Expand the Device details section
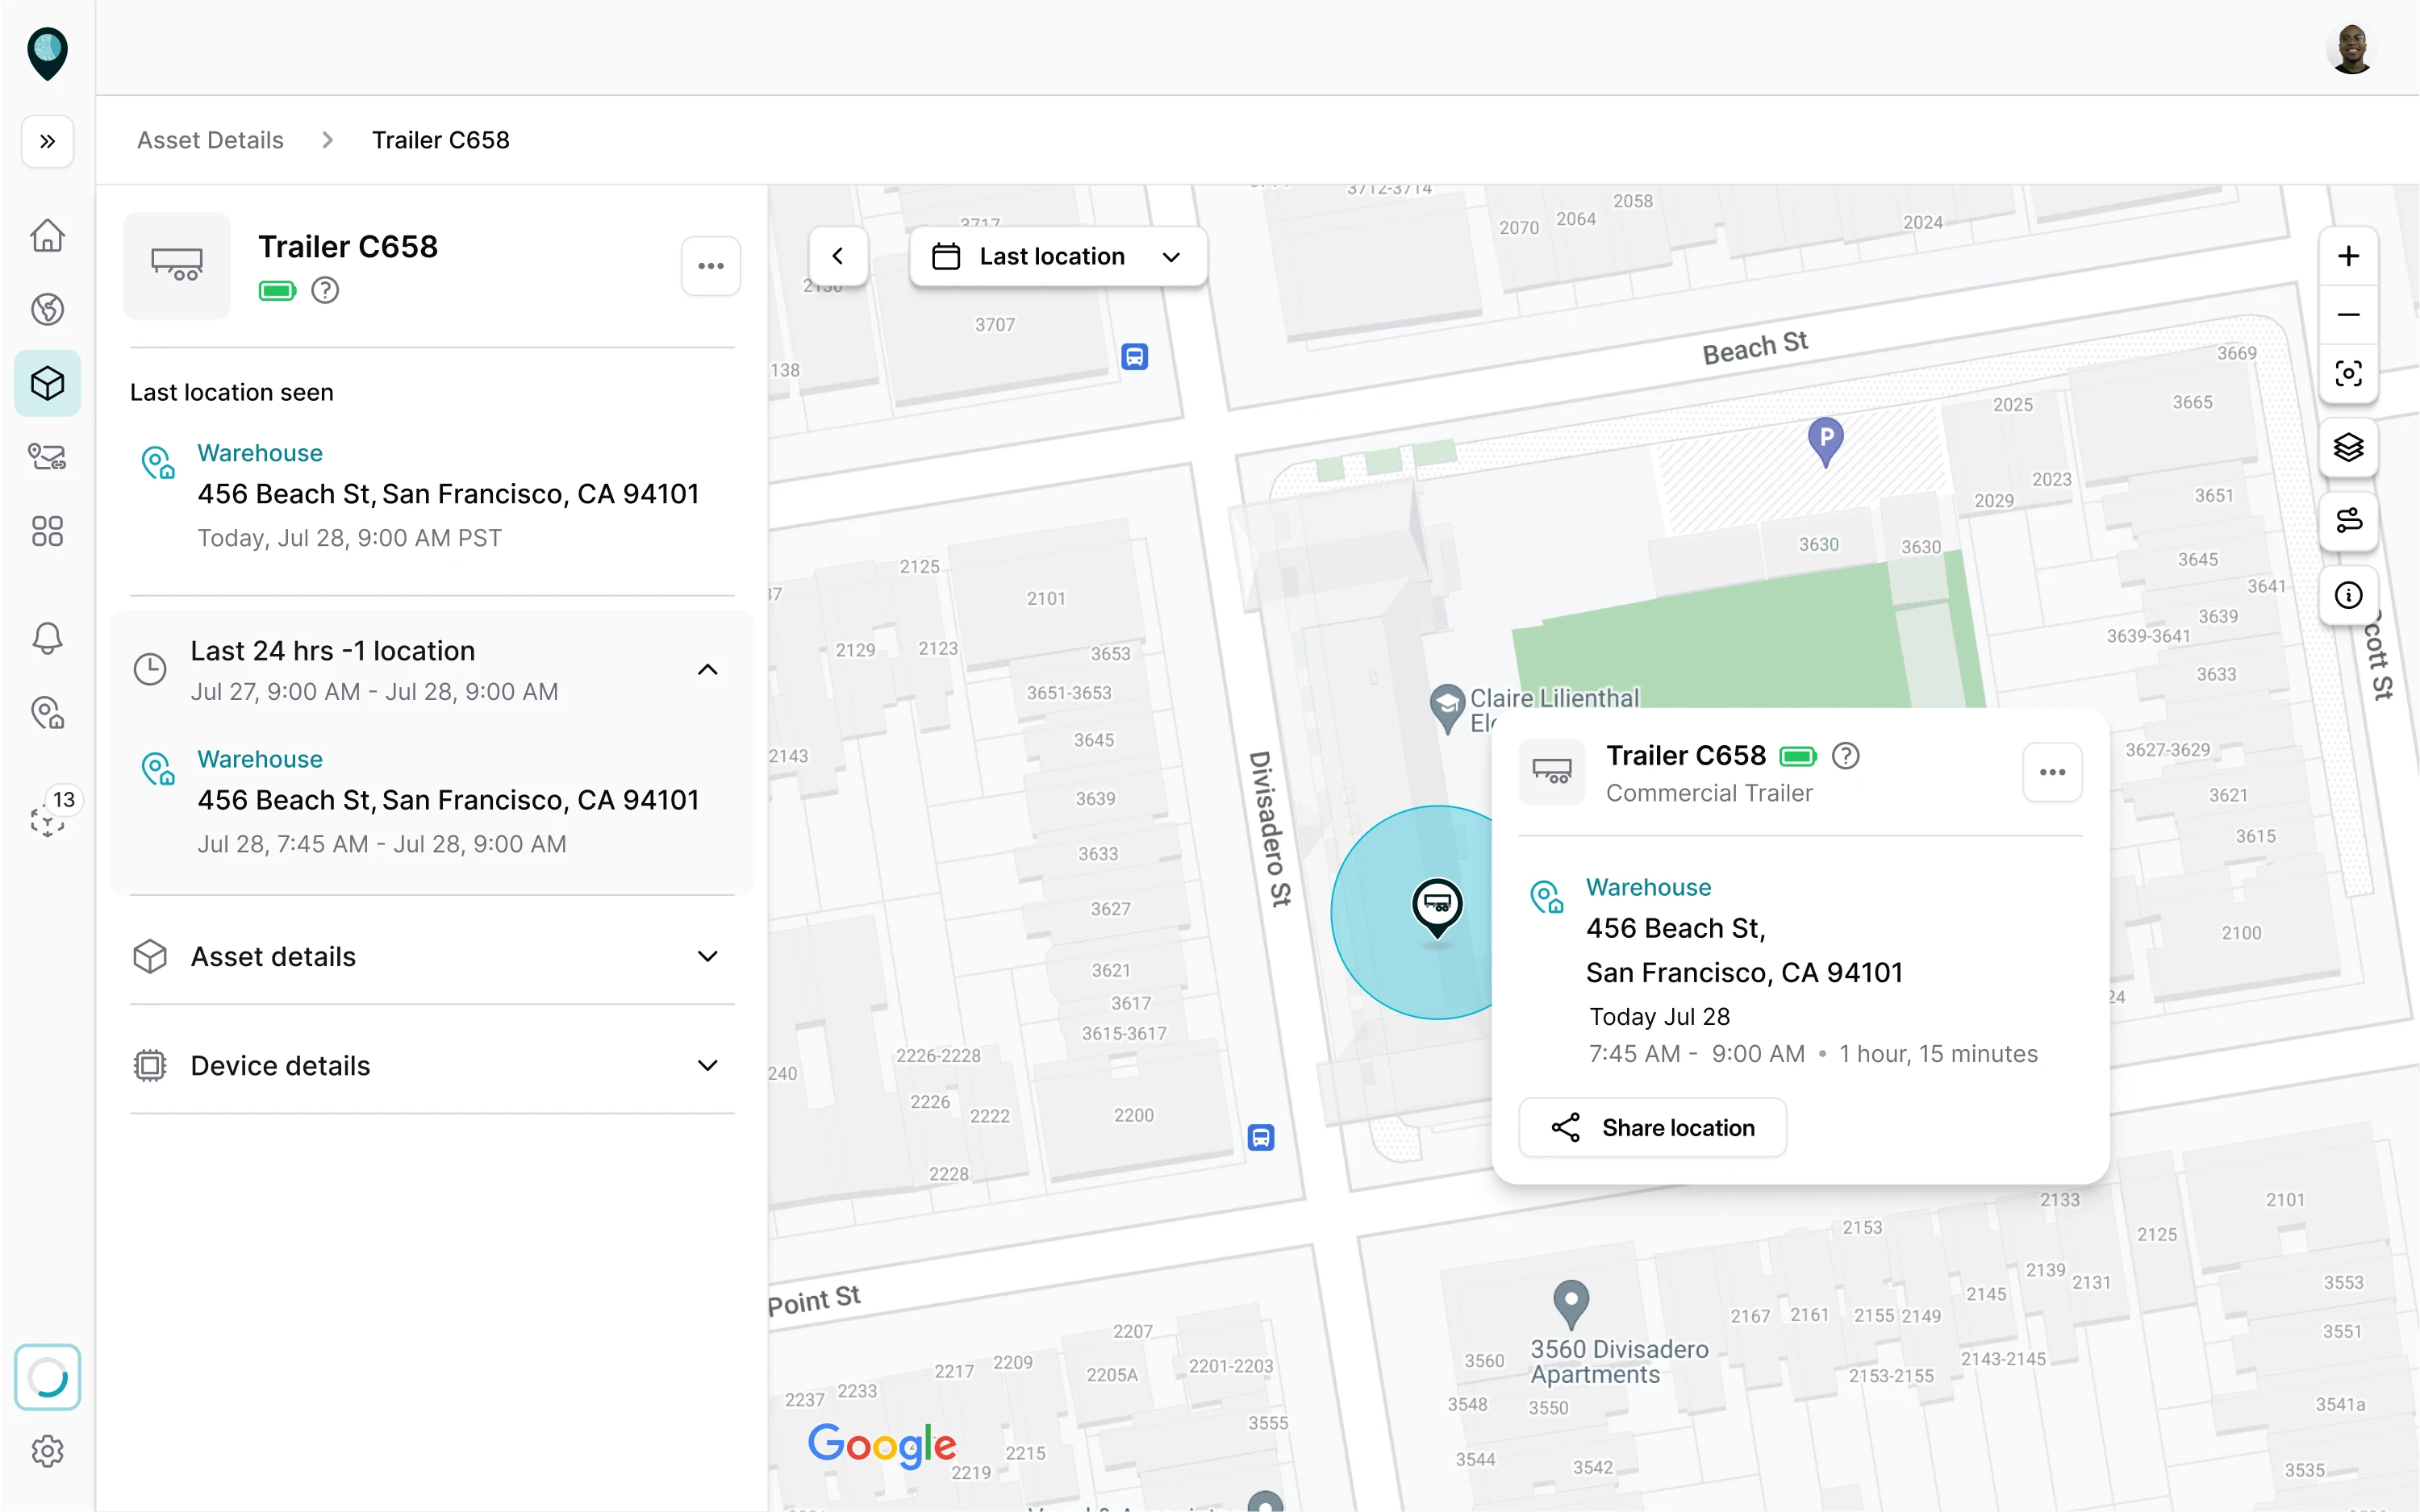 point(707,1066)
